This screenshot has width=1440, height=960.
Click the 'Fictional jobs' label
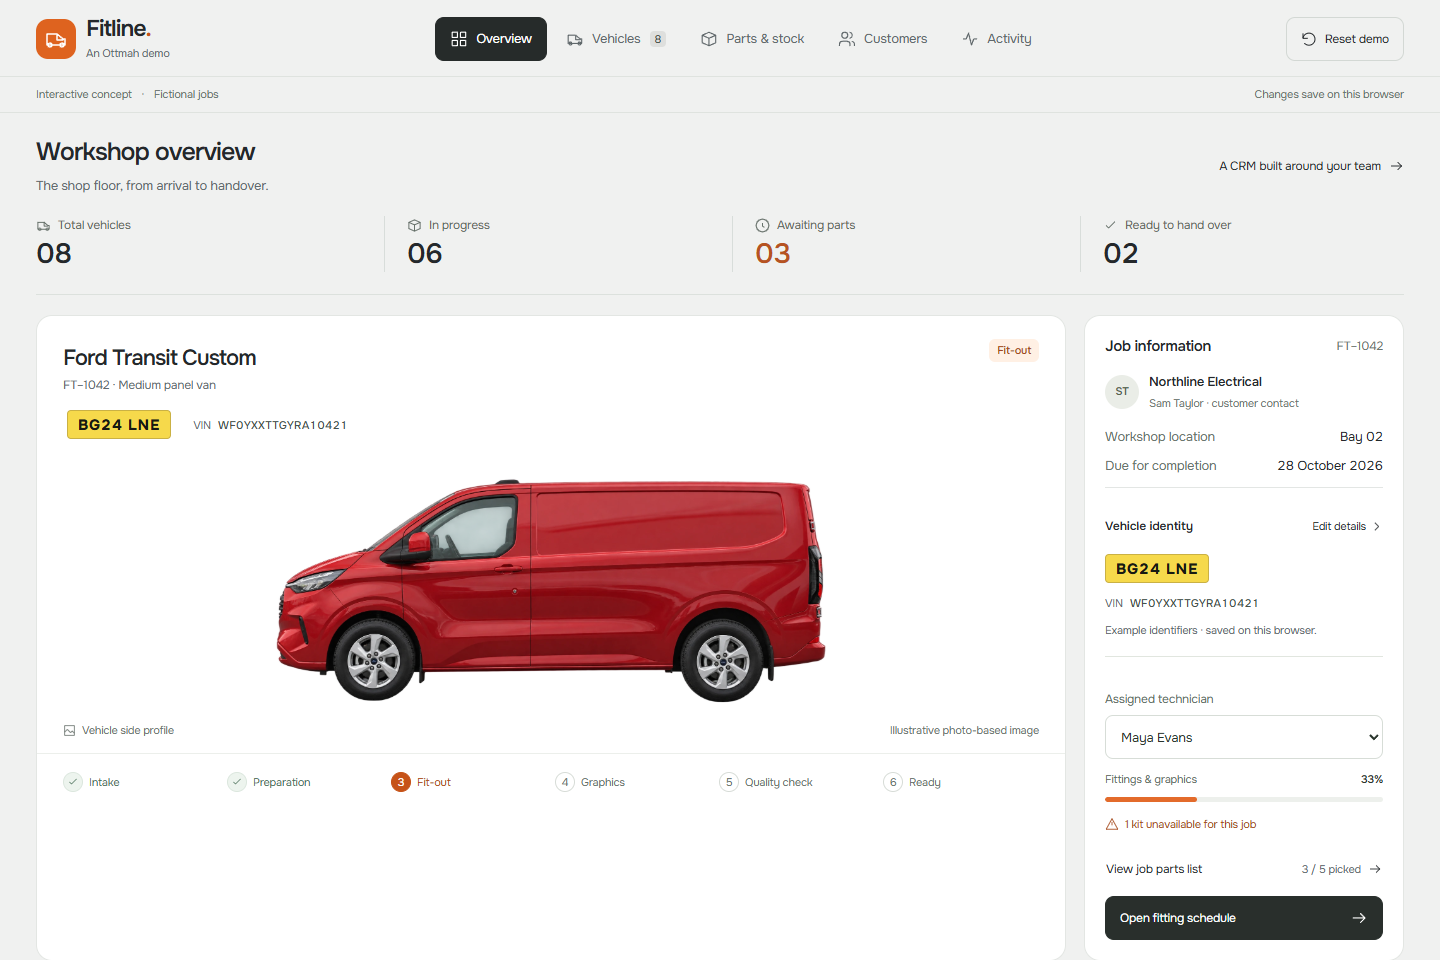[x=186, y=94]
